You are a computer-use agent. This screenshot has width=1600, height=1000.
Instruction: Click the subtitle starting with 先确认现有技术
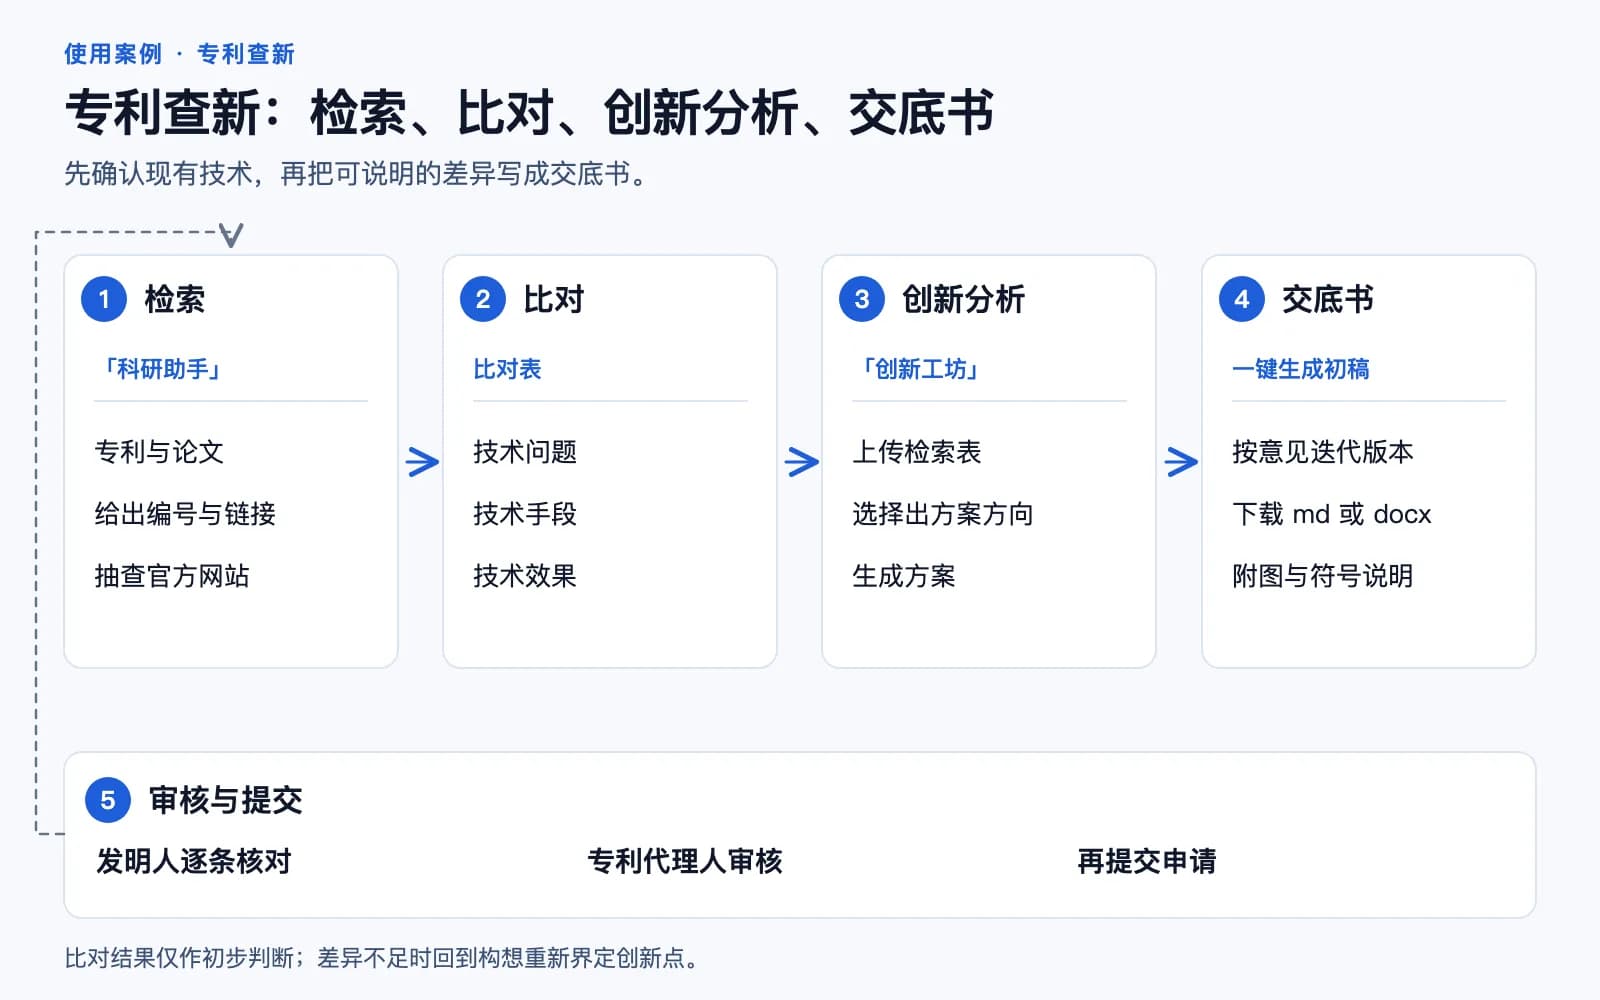(358, 174)
